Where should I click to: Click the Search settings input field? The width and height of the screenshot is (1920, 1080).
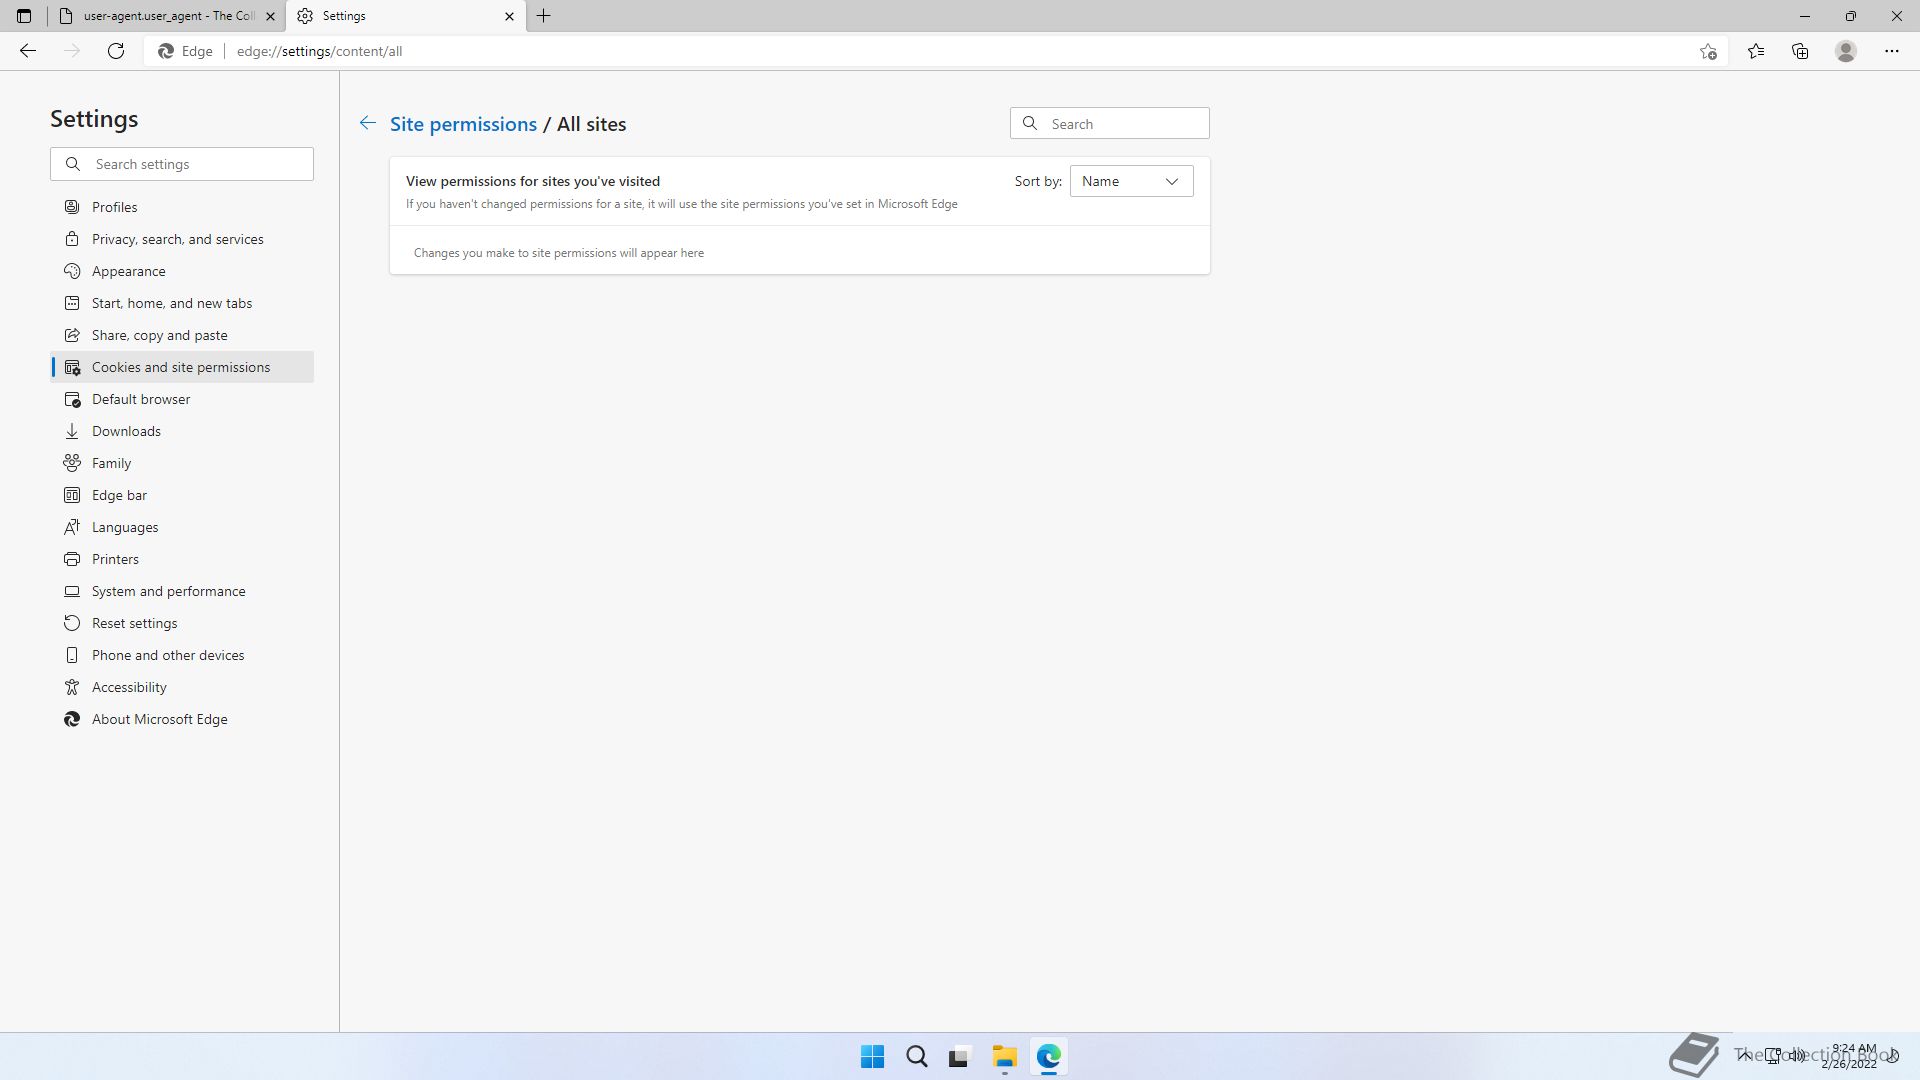[x=195, y=164]
